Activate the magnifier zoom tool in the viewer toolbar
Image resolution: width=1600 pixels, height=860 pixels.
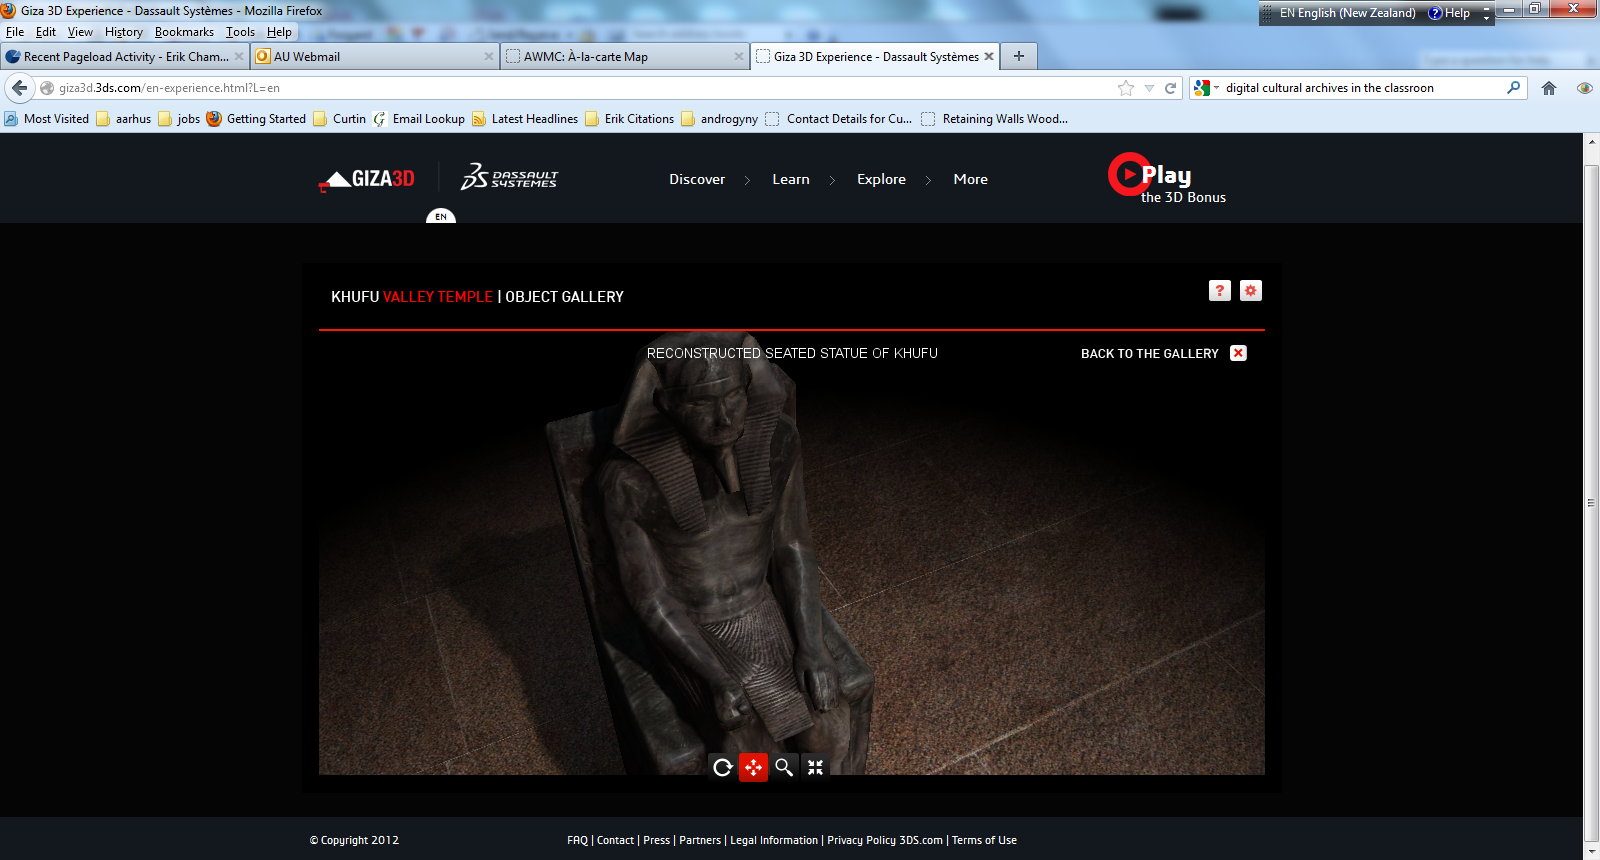click(x=784, y=767)
